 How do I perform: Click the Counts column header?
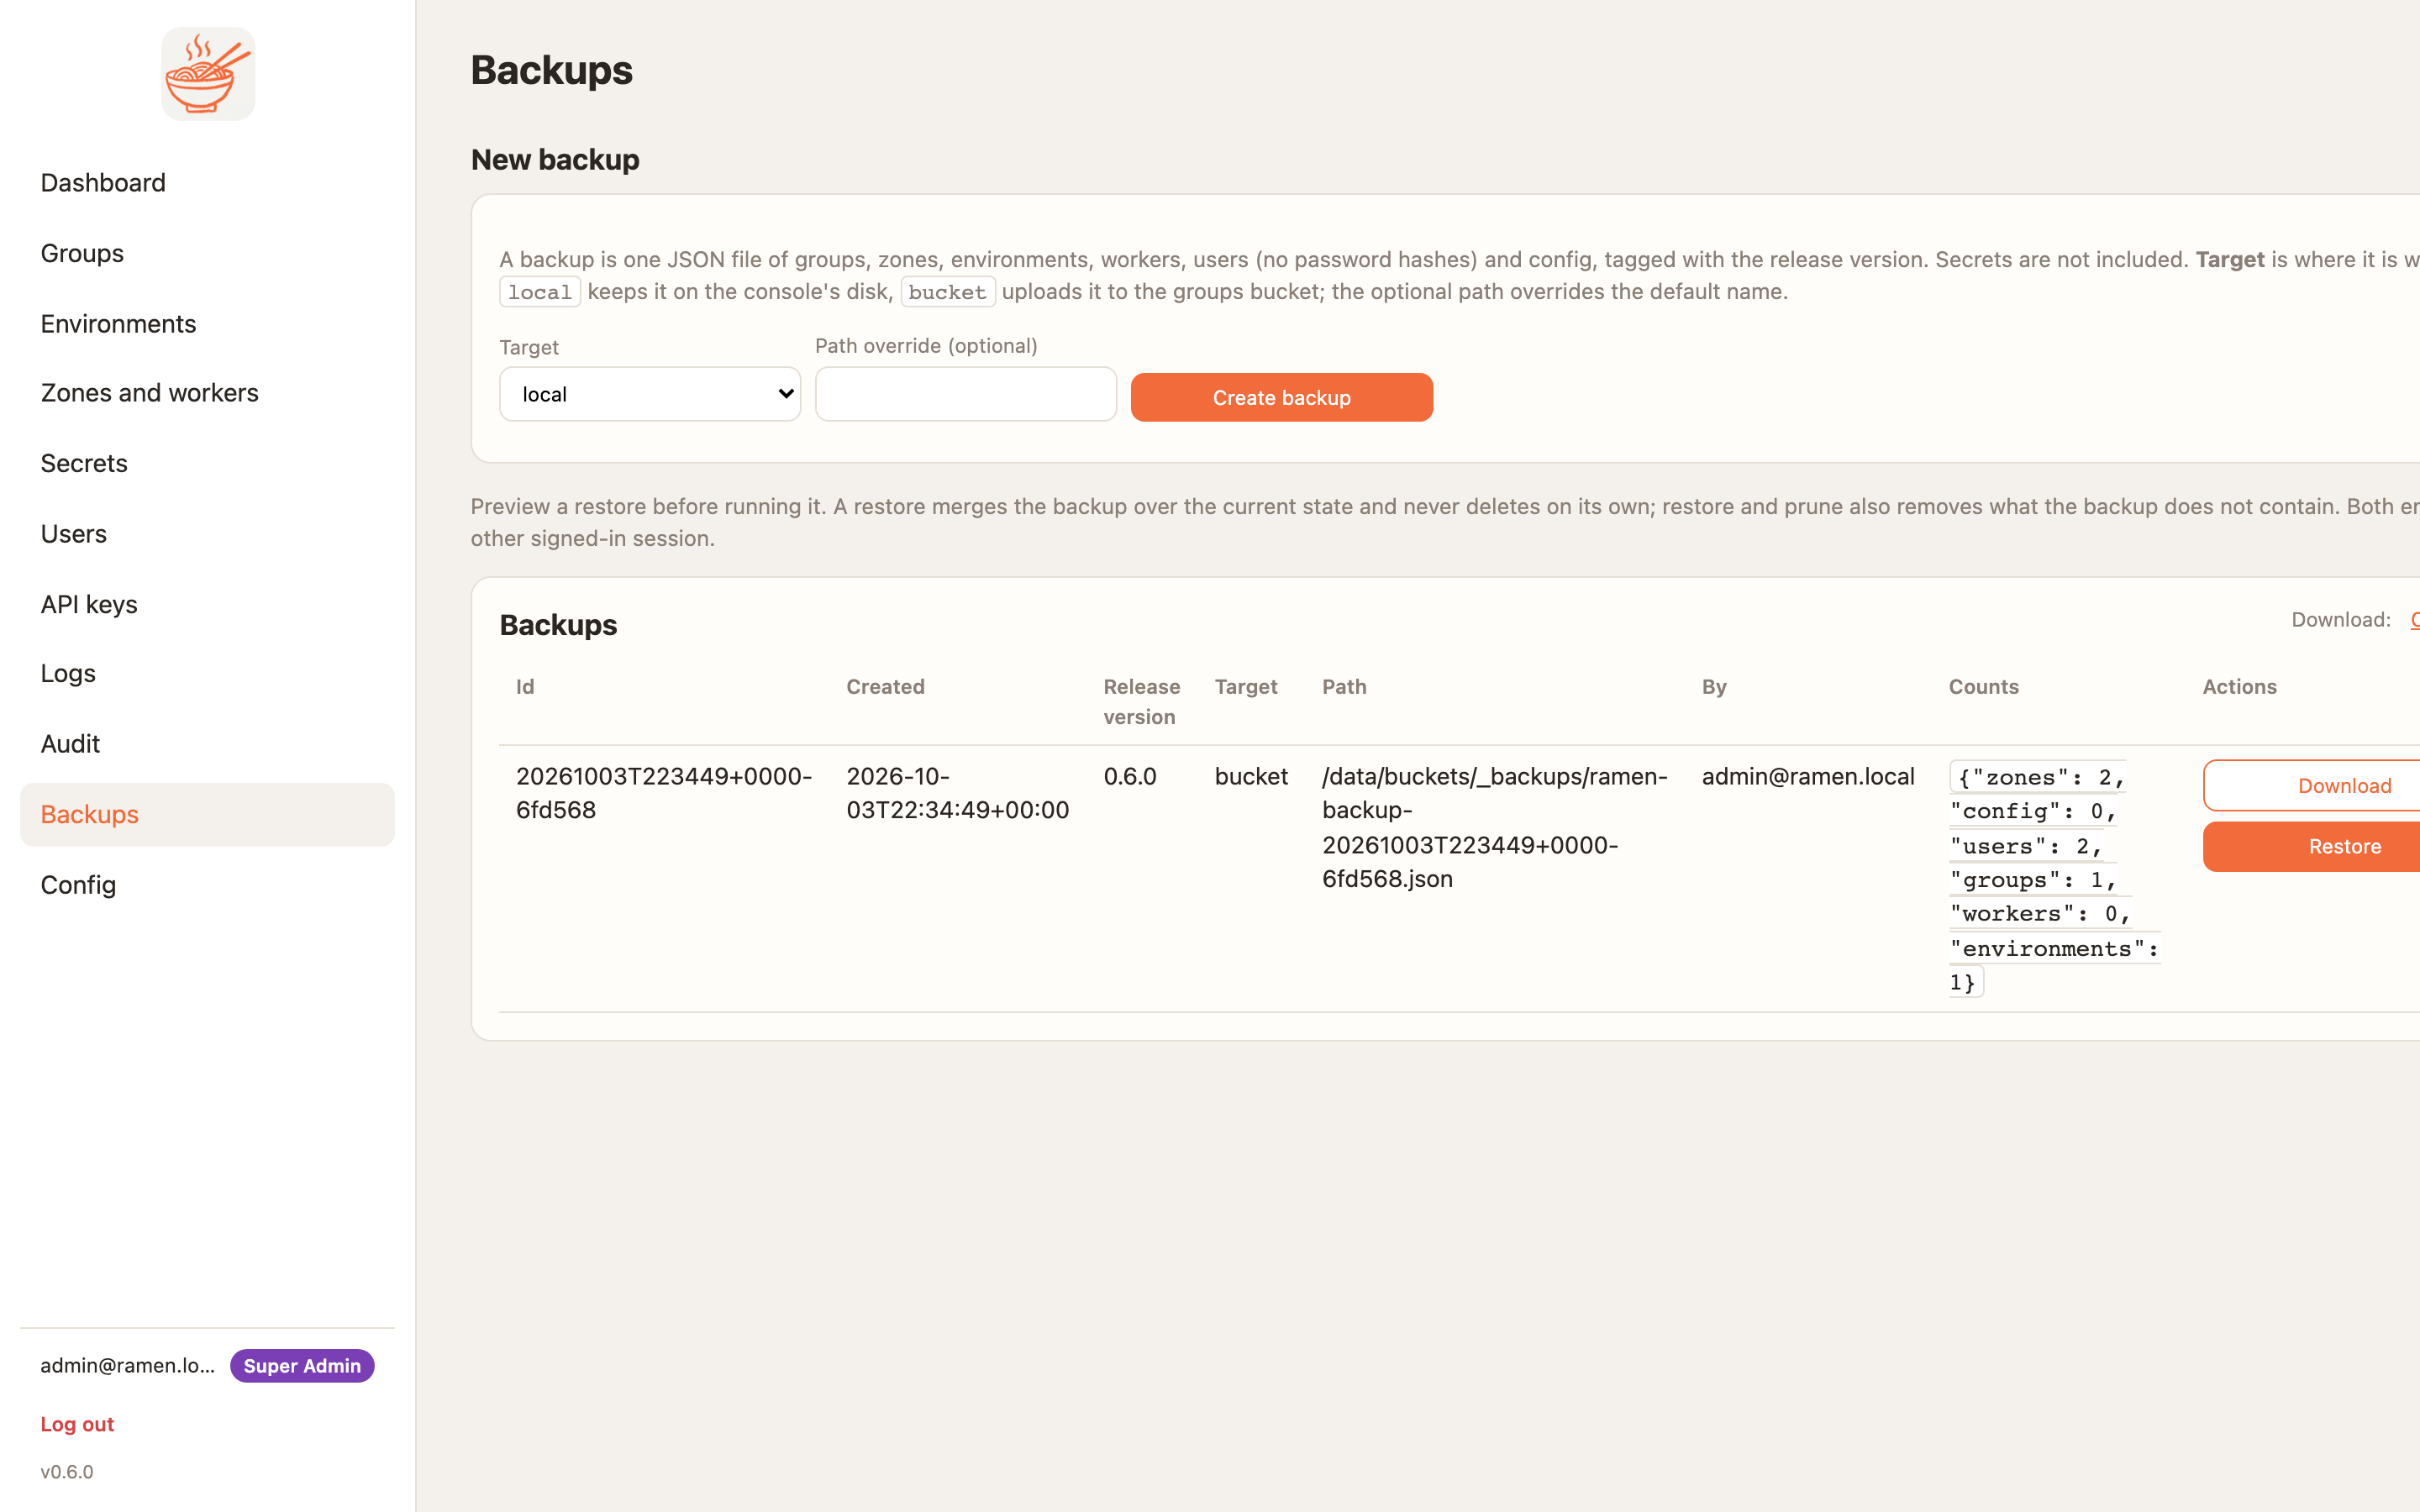[1983, 687]
